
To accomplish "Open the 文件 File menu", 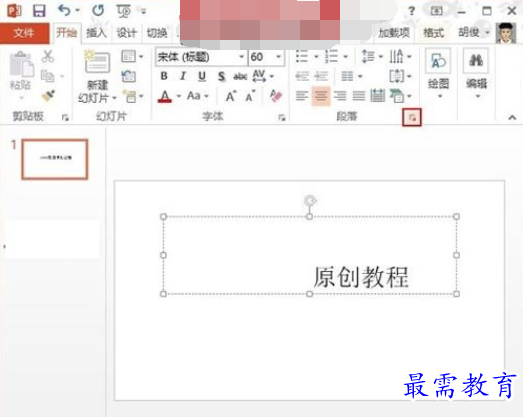I will 24,33.
